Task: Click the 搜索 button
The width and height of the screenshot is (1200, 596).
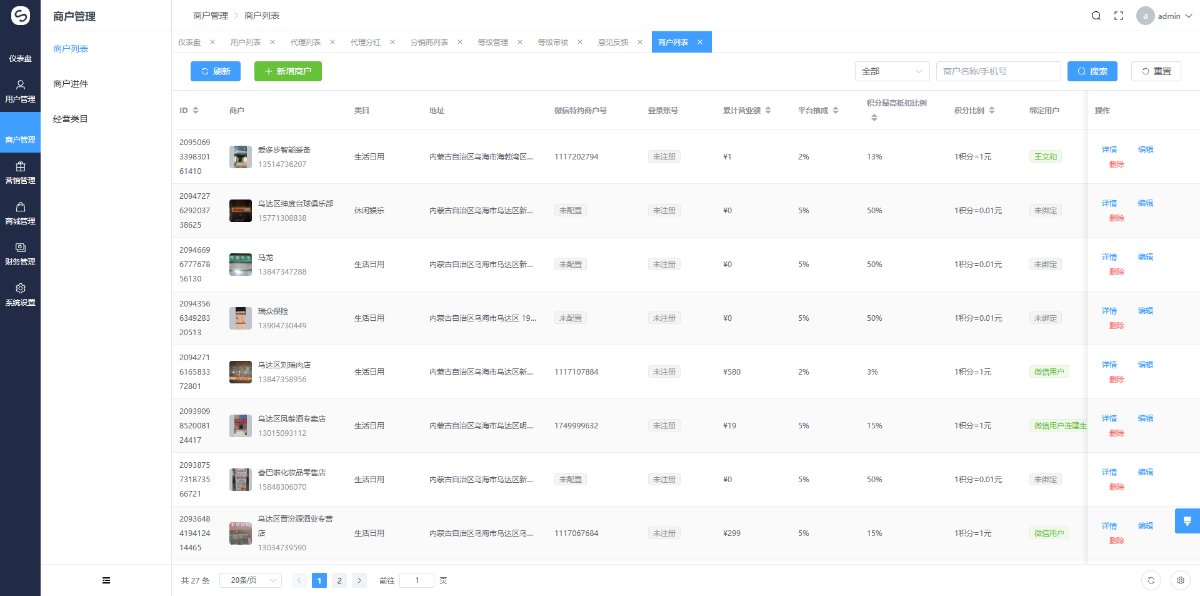Action: 1093,71
